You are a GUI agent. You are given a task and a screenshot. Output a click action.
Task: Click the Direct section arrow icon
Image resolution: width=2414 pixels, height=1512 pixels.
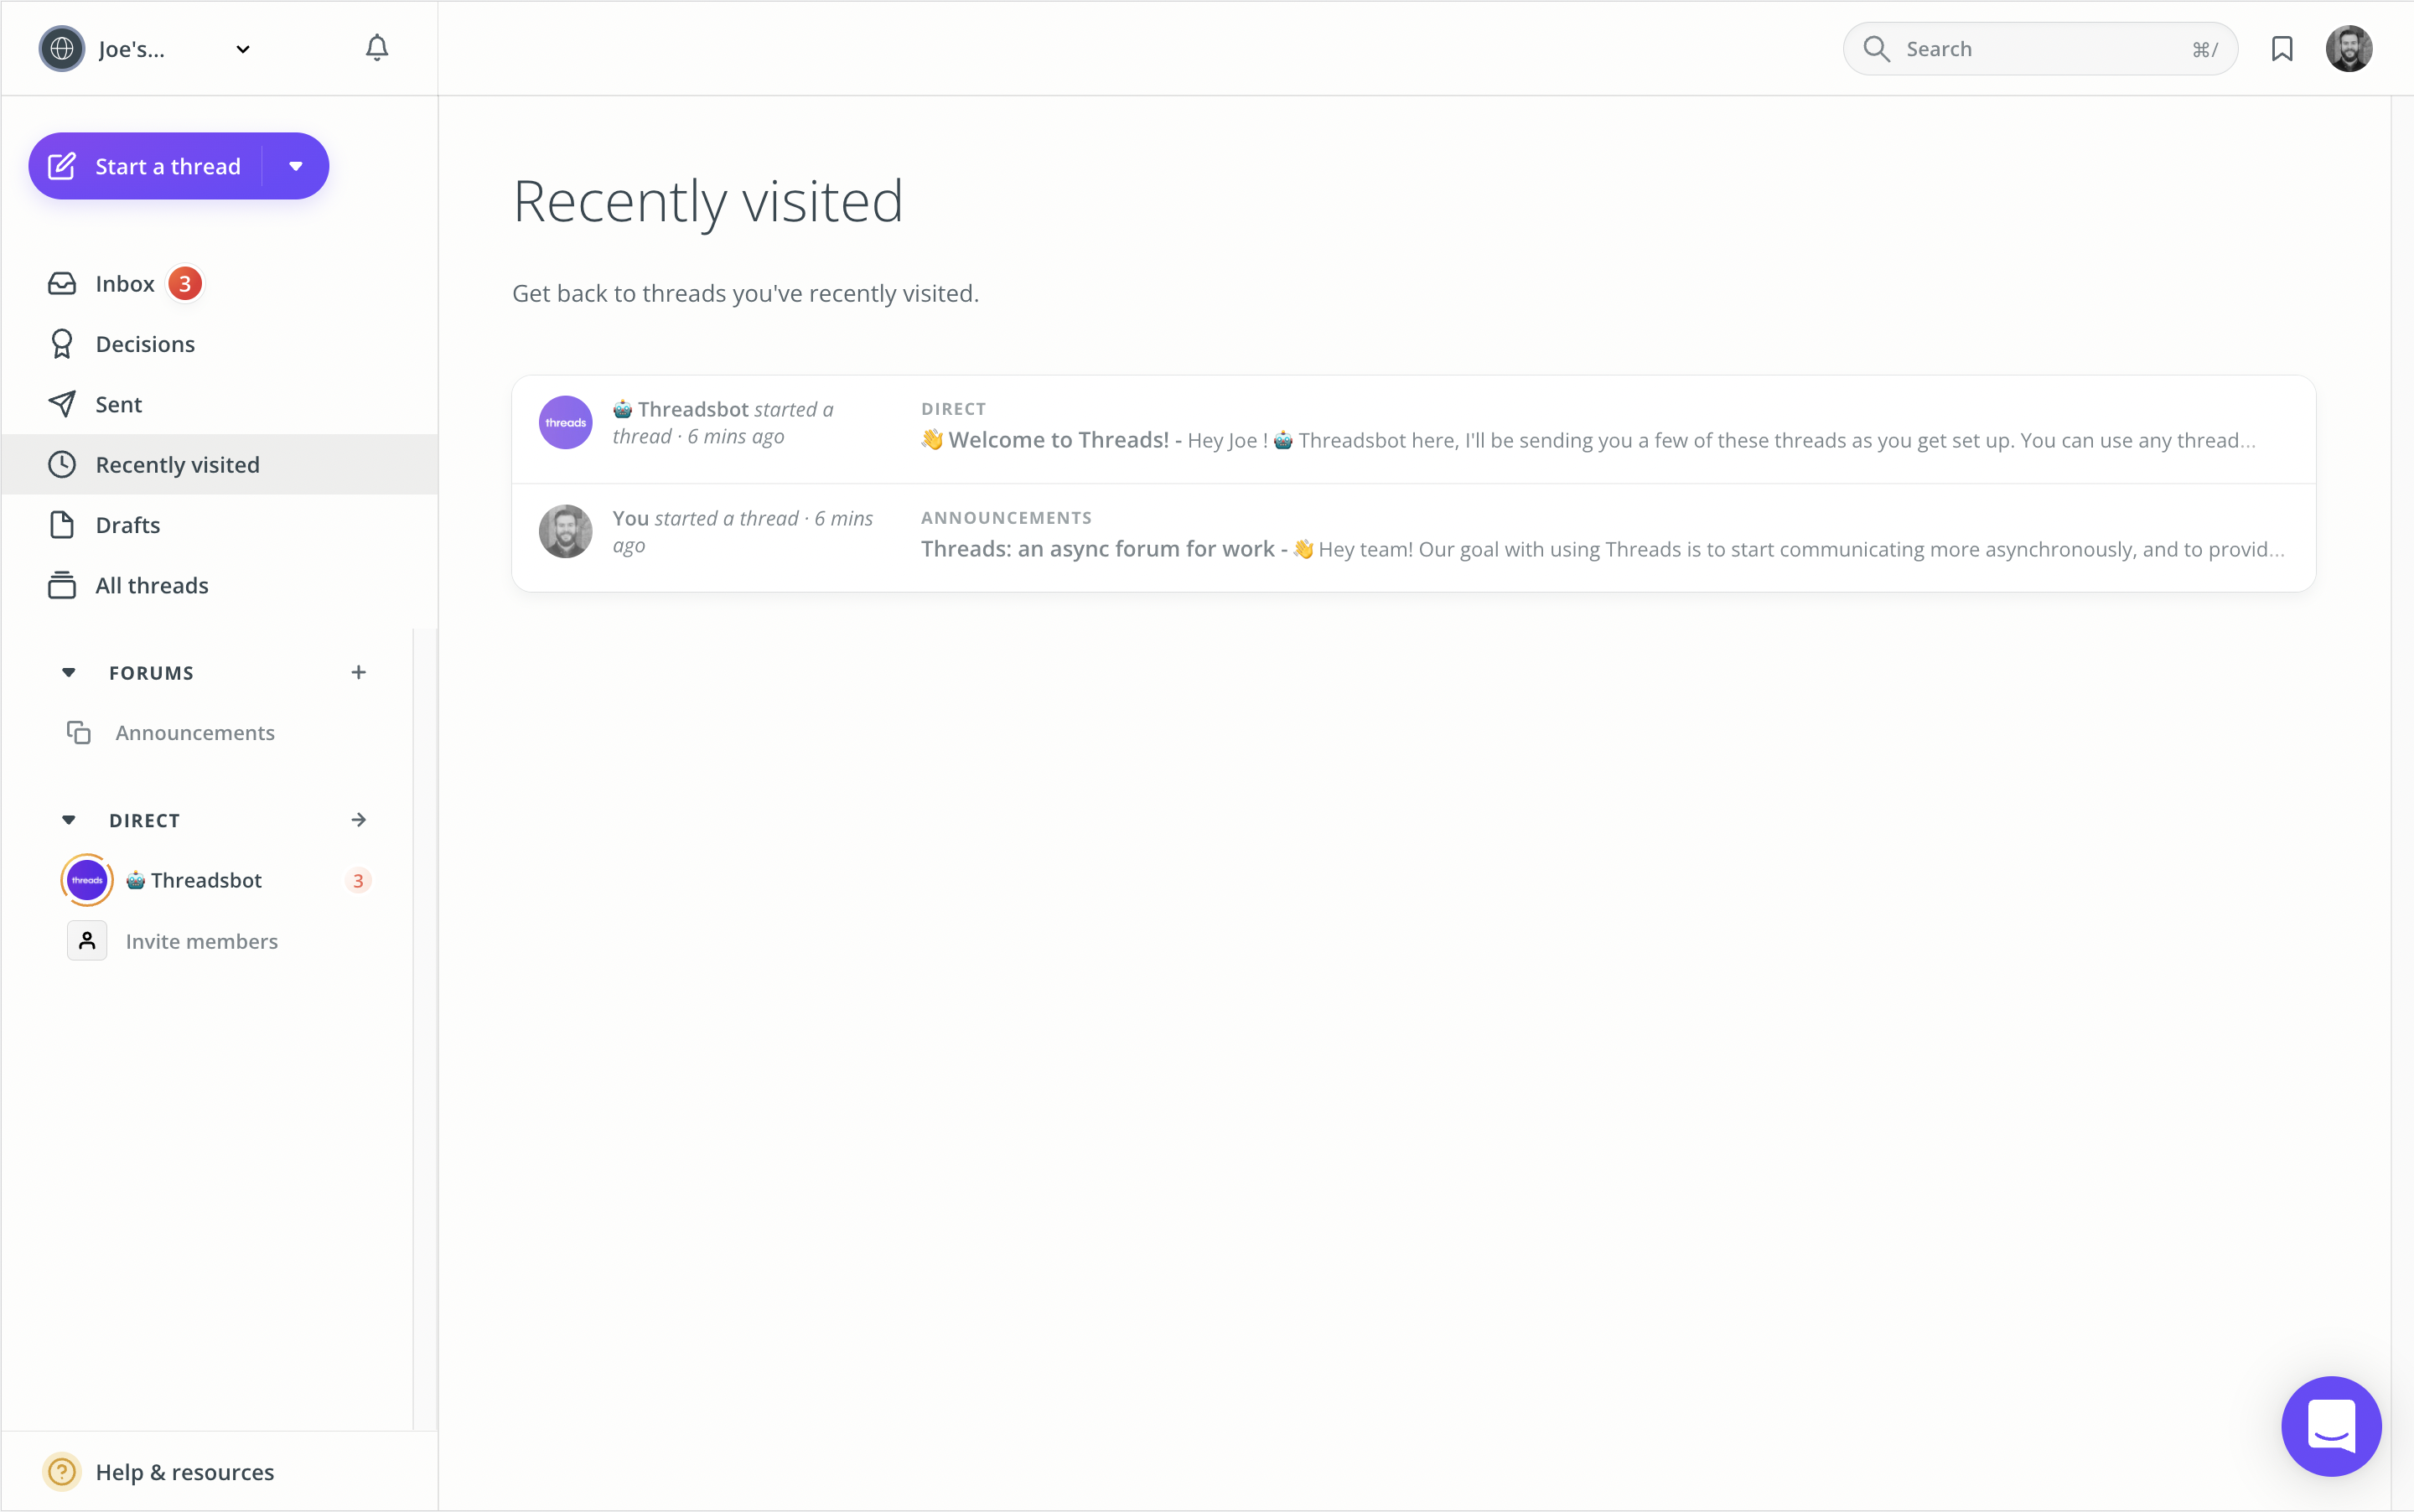(359, 820)
